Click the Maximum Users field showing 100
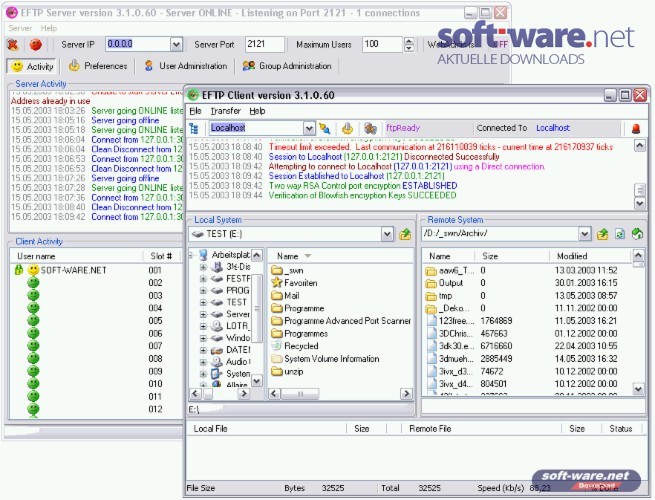This screenshot has height=500, width=655. (382, 44)
